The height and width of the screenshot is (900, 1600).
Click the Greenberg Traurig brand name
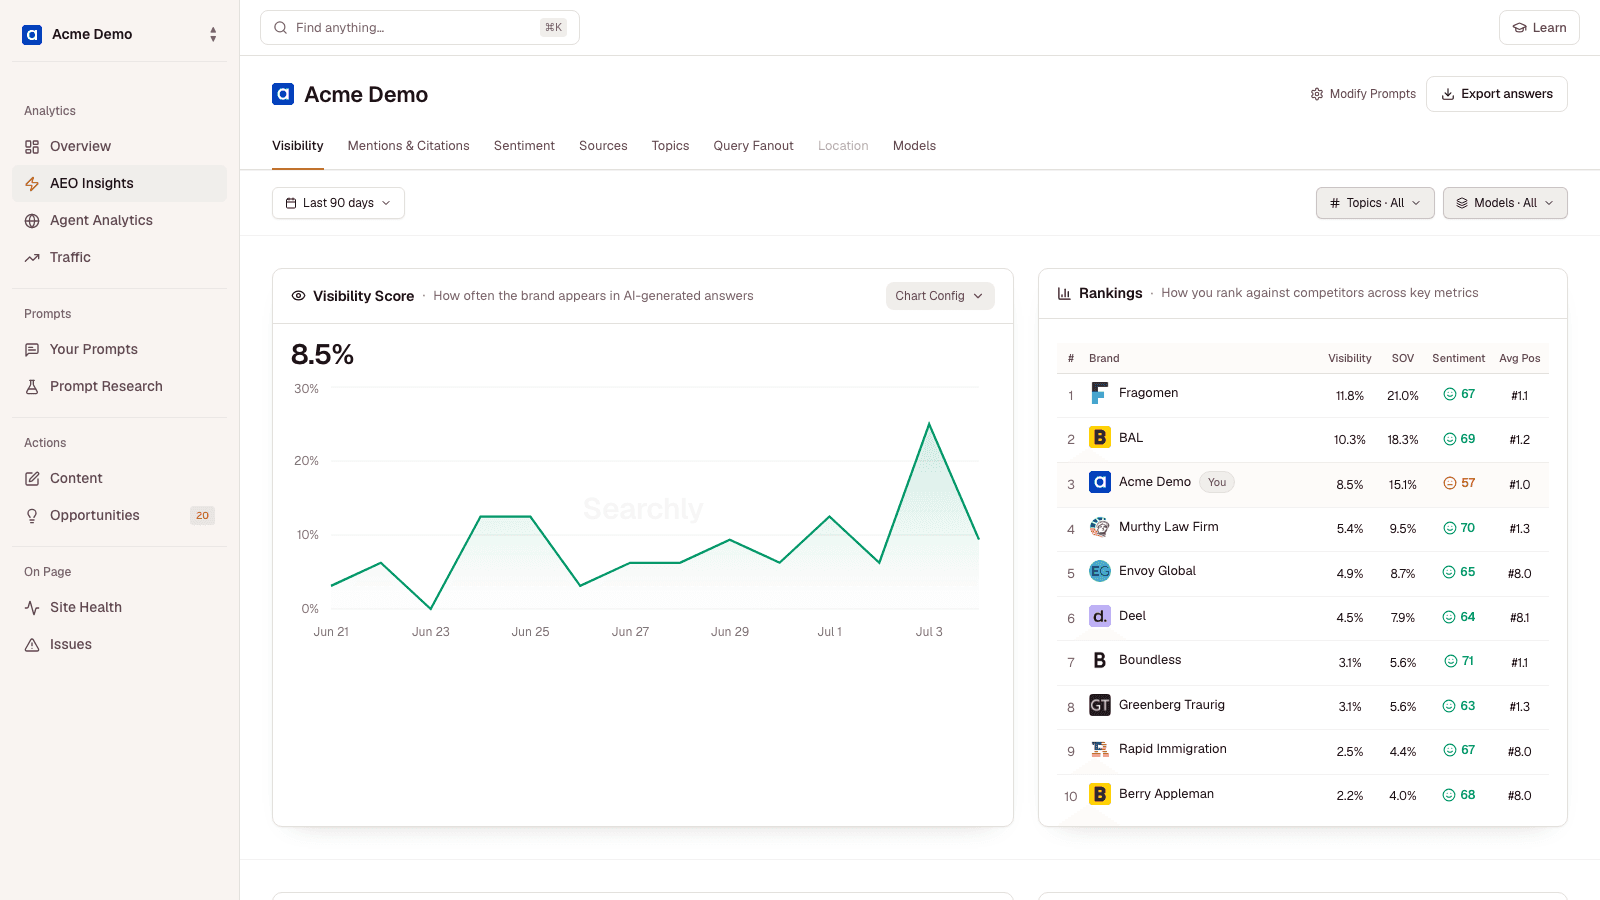(x=1172, y=705)
